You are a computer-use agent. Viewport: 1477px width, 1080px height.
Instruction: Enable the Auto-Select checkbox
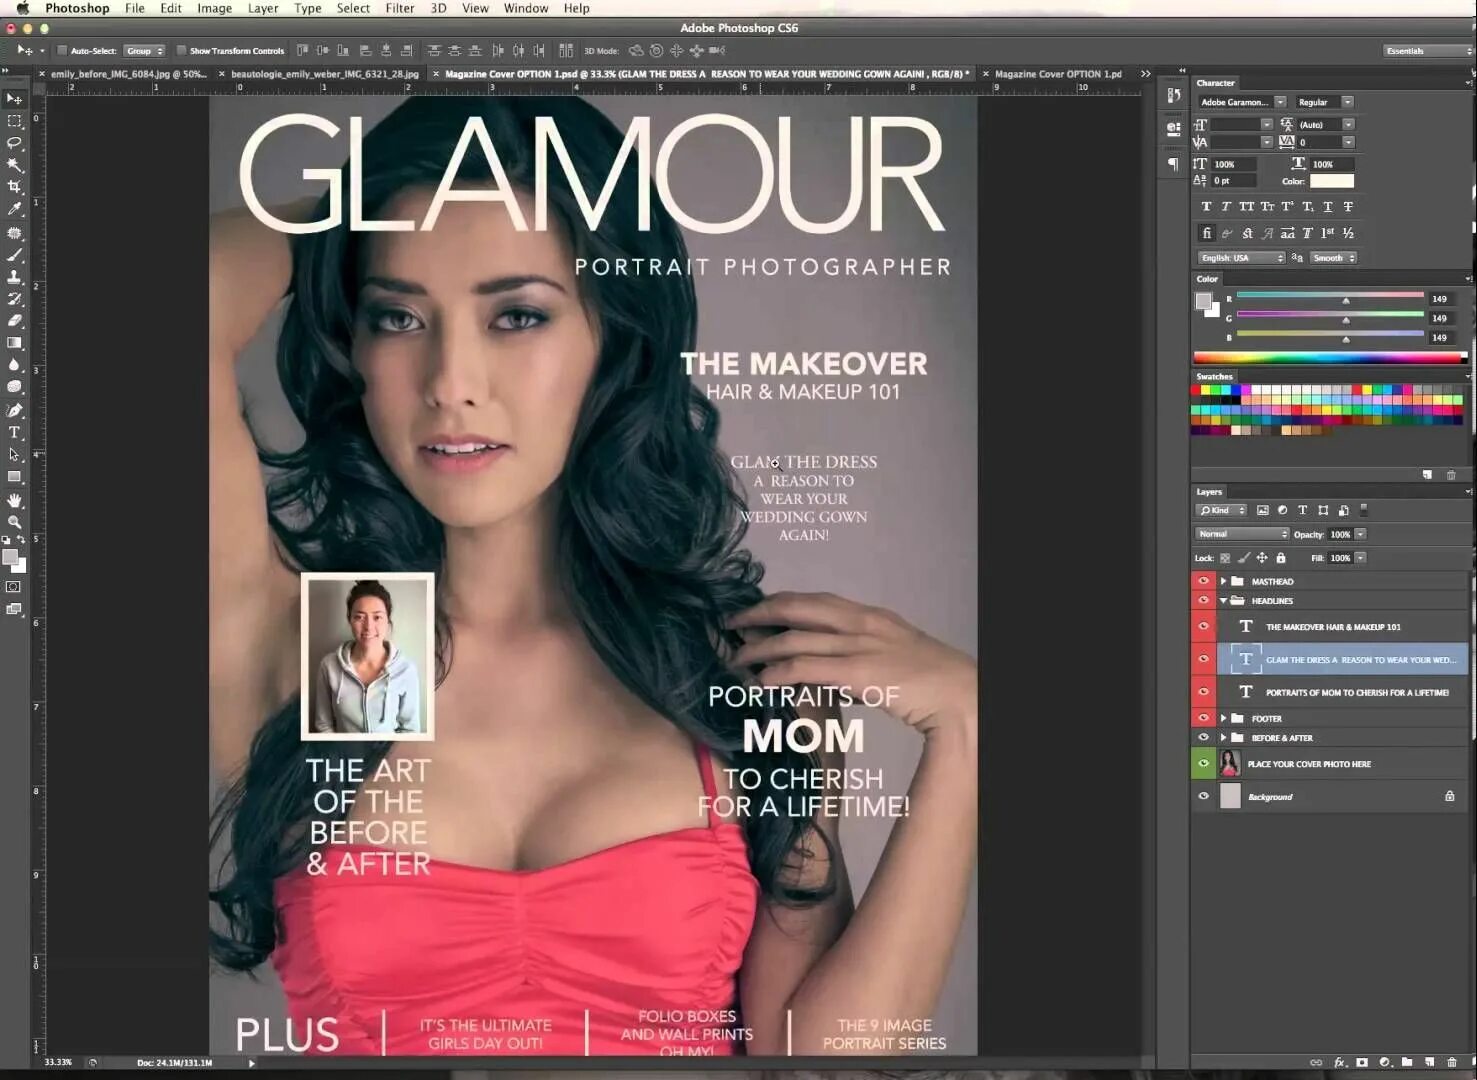tap(62, 50)
